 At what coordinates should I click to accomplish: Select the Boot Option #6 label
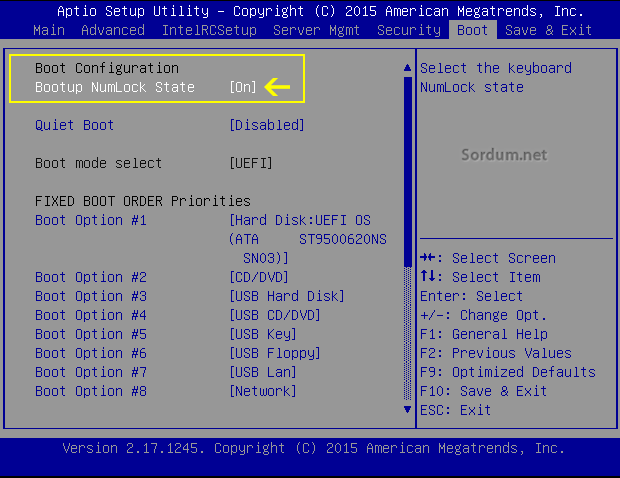(91, 353)
